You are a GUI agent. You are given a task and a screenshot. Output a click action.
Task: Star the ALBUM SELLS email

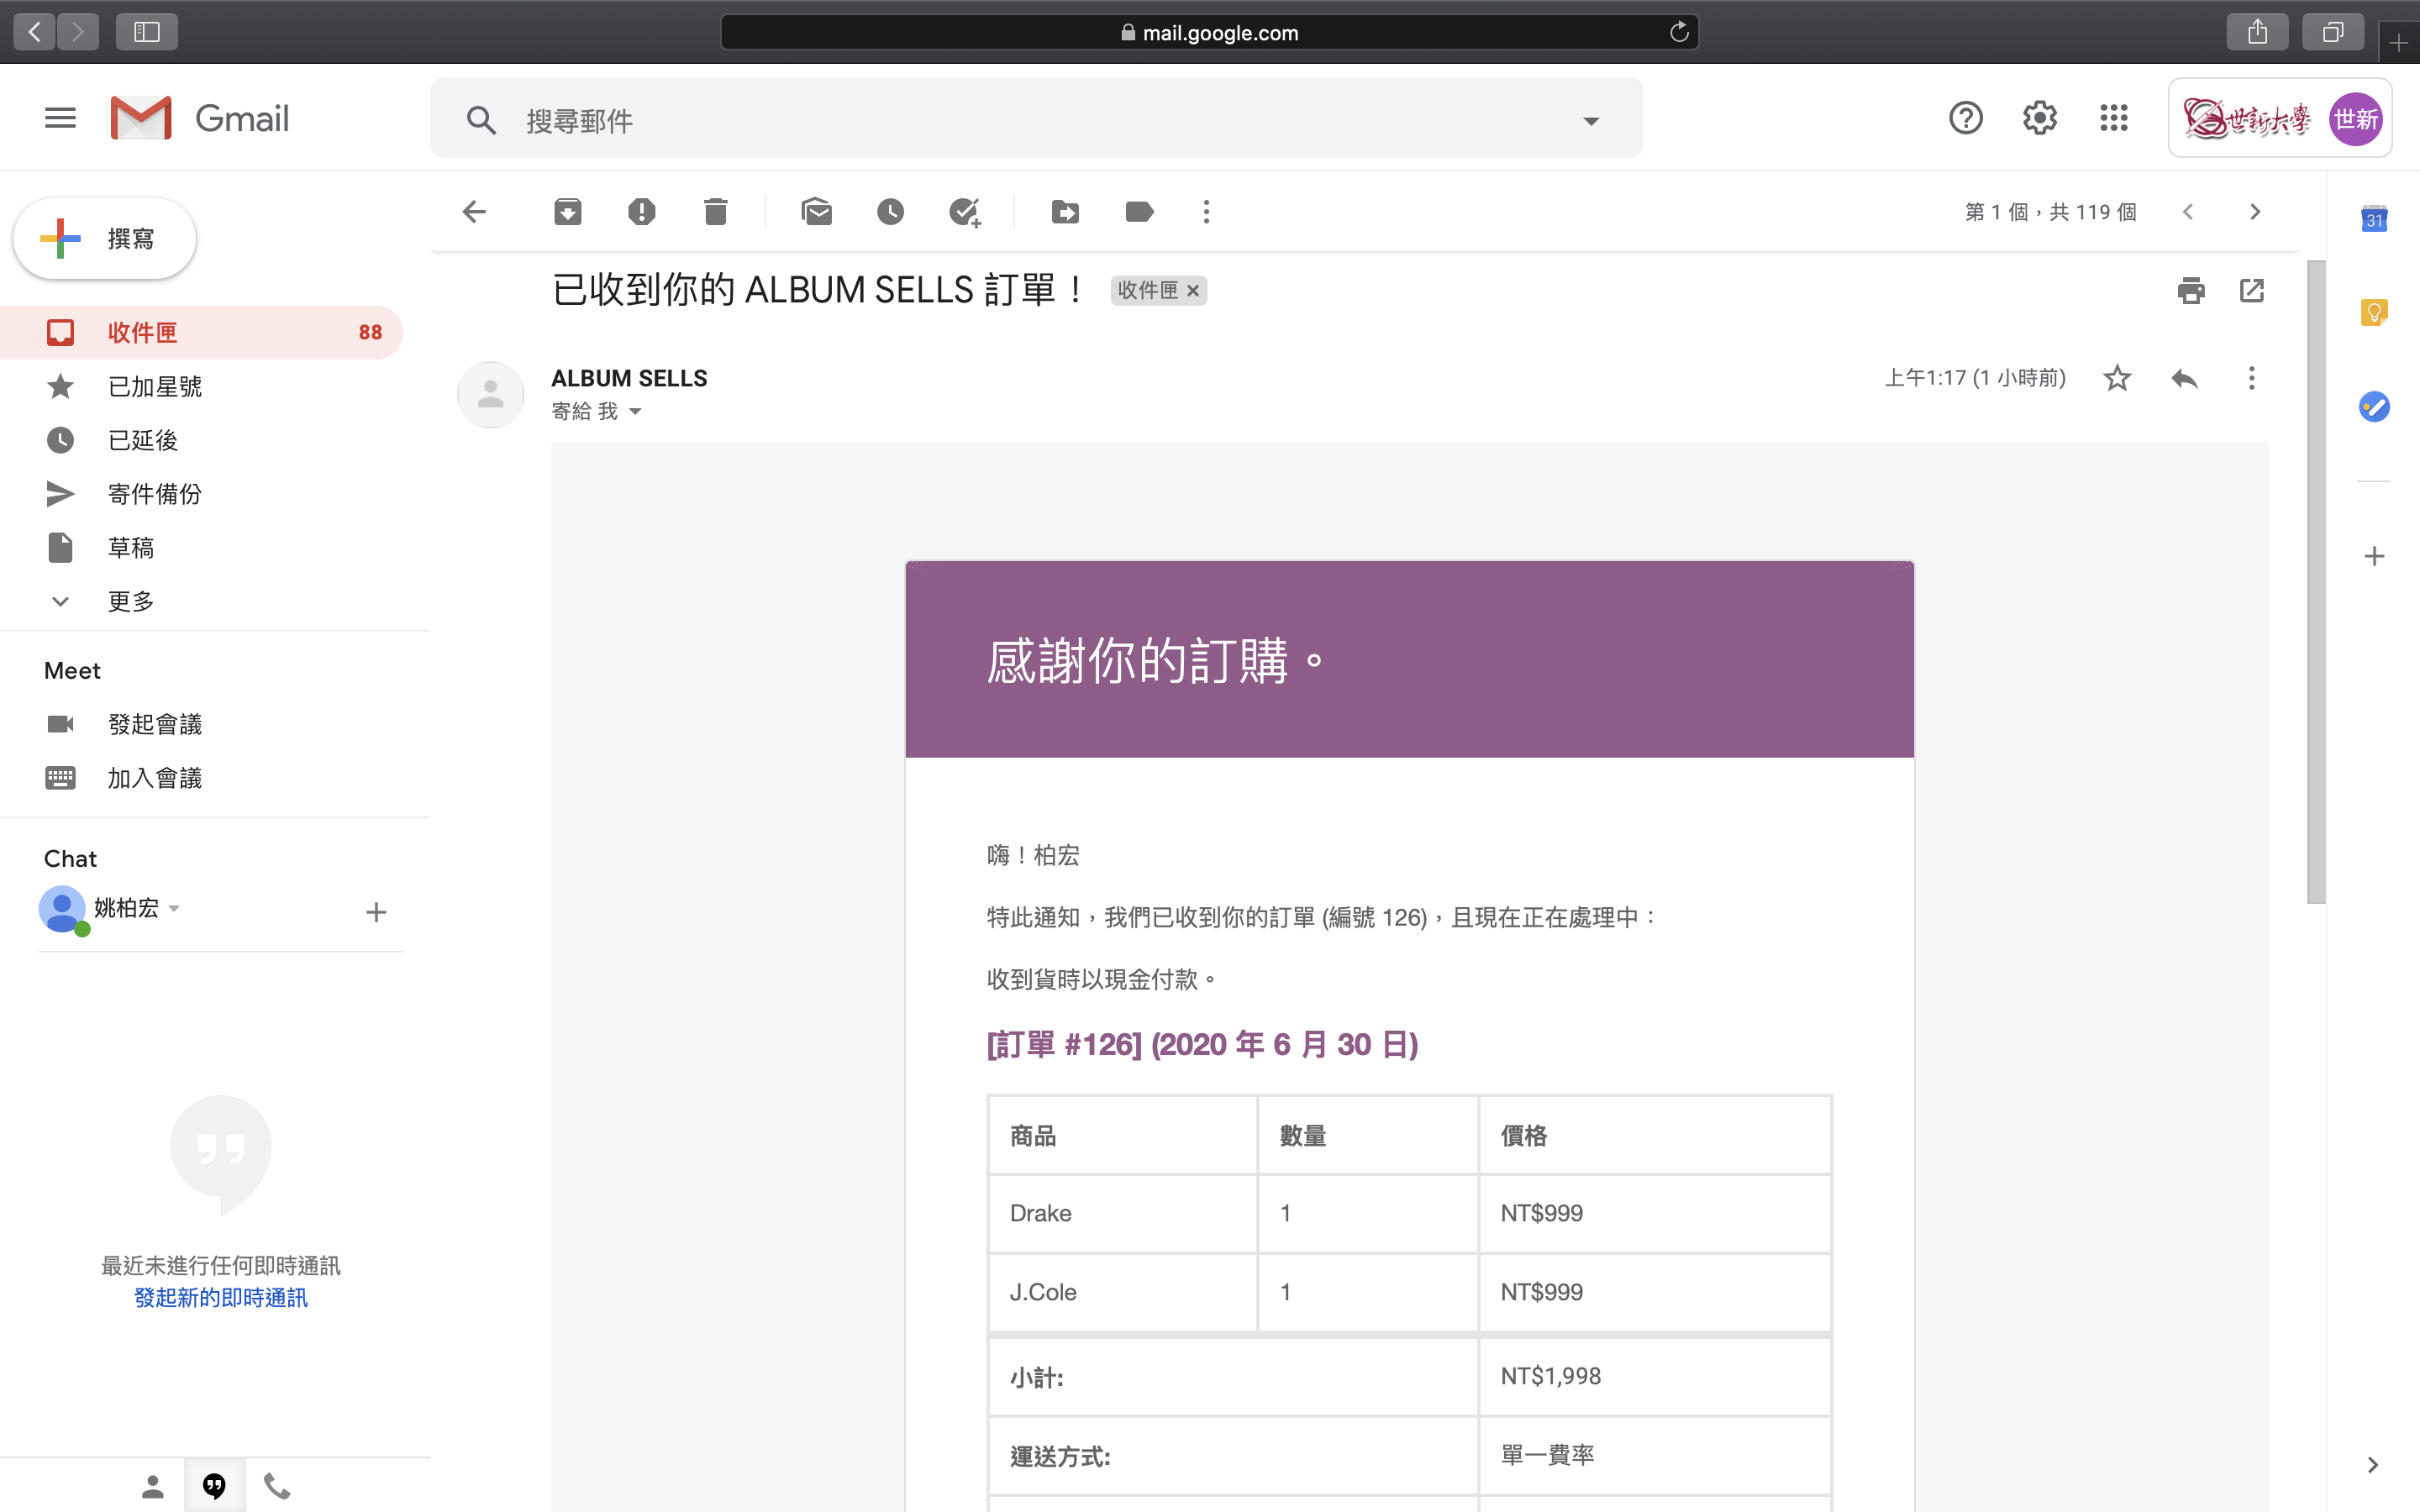(2117, 378)
